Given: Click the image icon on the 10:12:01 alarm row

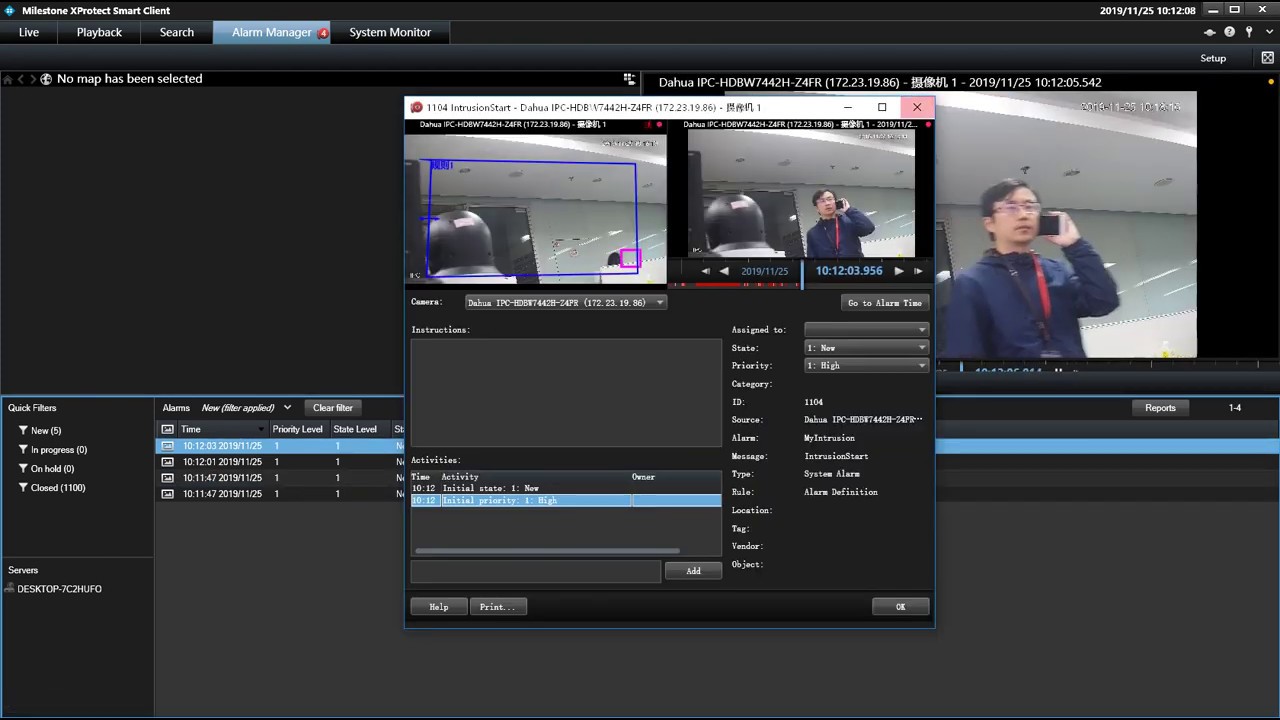Looking at the screenshot, I should point(168,462).
